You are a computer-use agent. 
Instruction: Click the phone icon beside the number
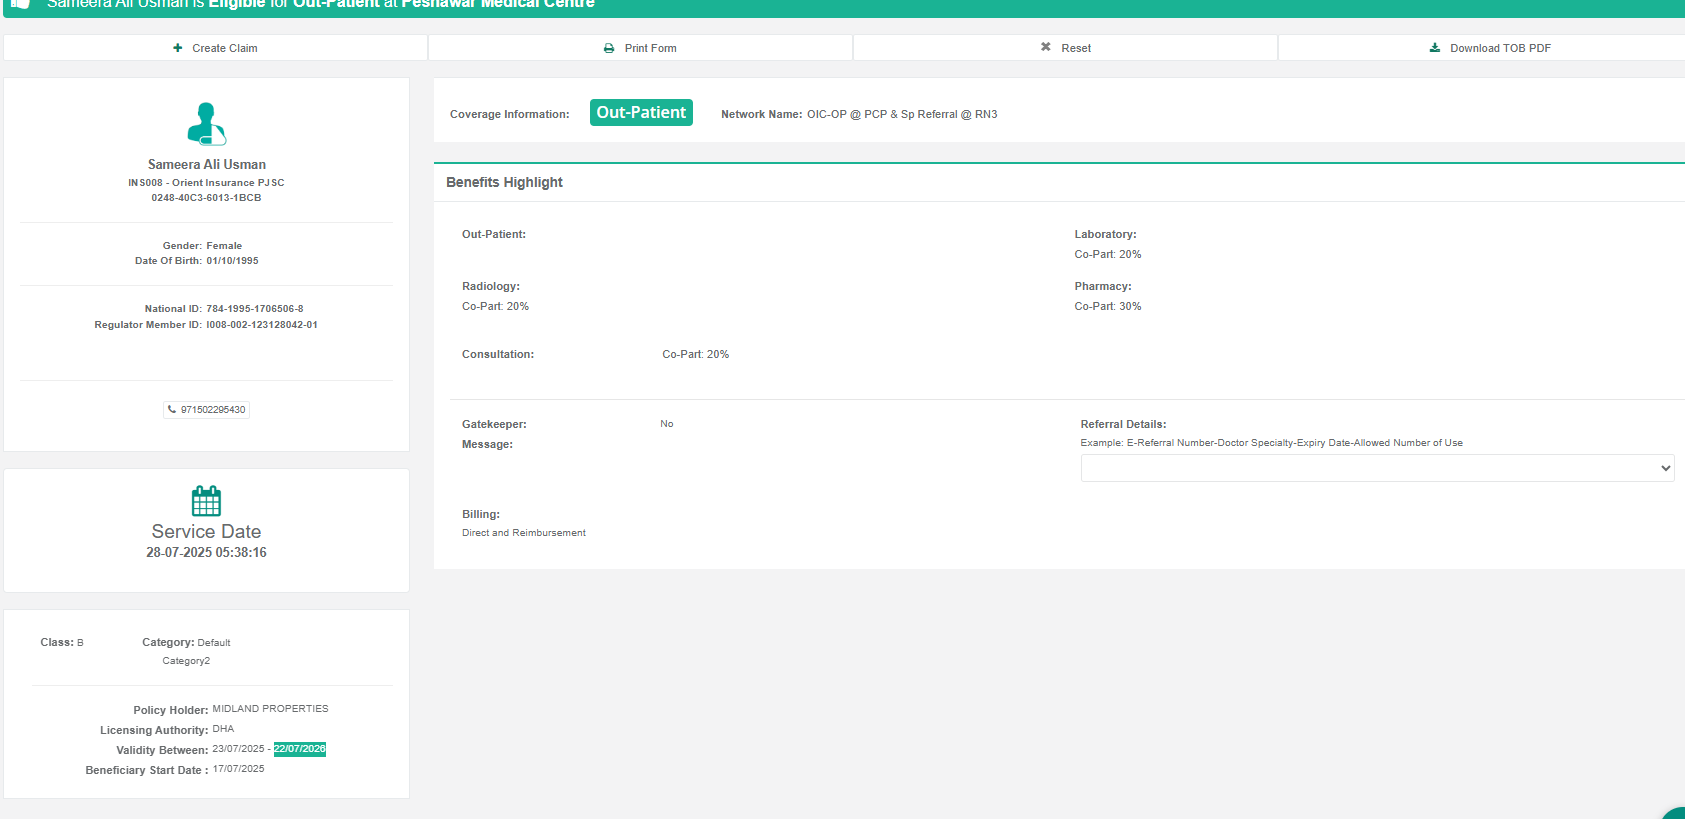(172, 409)
